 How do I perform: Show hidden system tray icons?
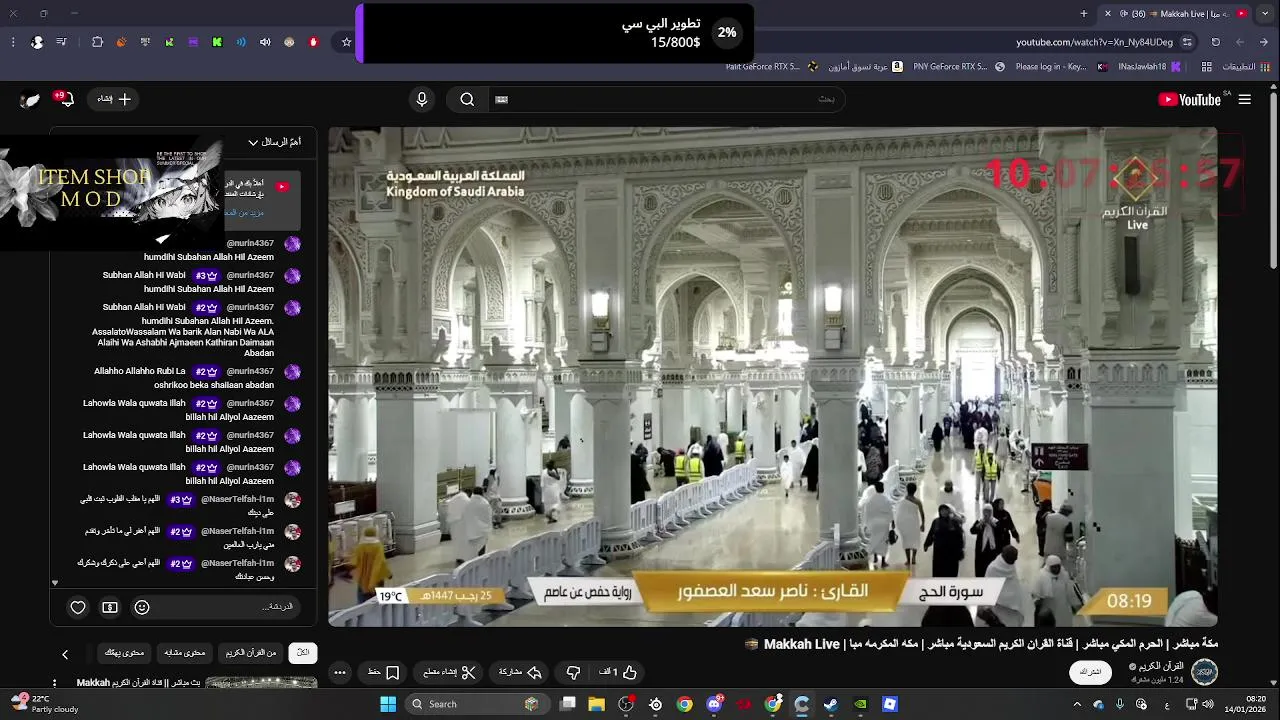pos(1077,704)
